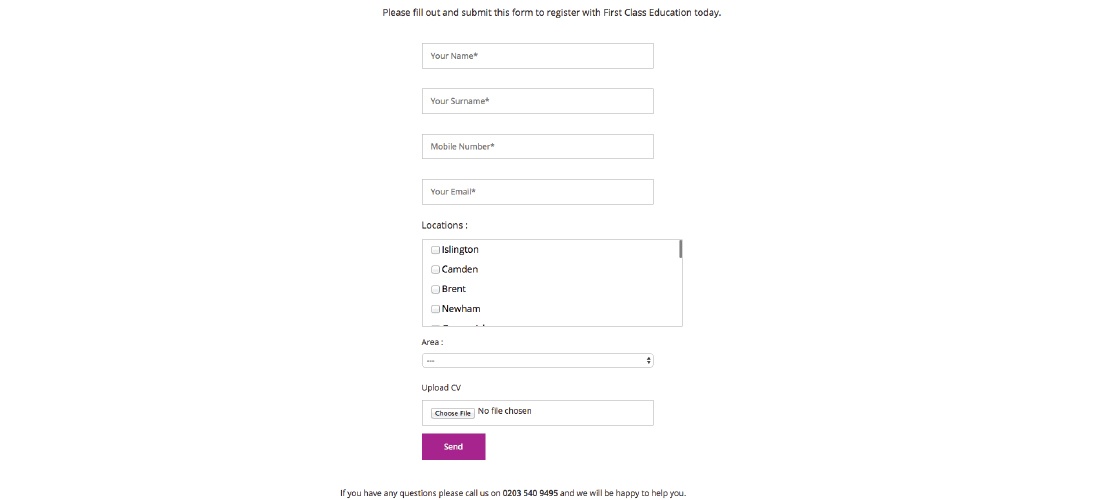This screenshot has width=1110, height=500.
Task: Click into the Your Email field
Action: (537, 192)
